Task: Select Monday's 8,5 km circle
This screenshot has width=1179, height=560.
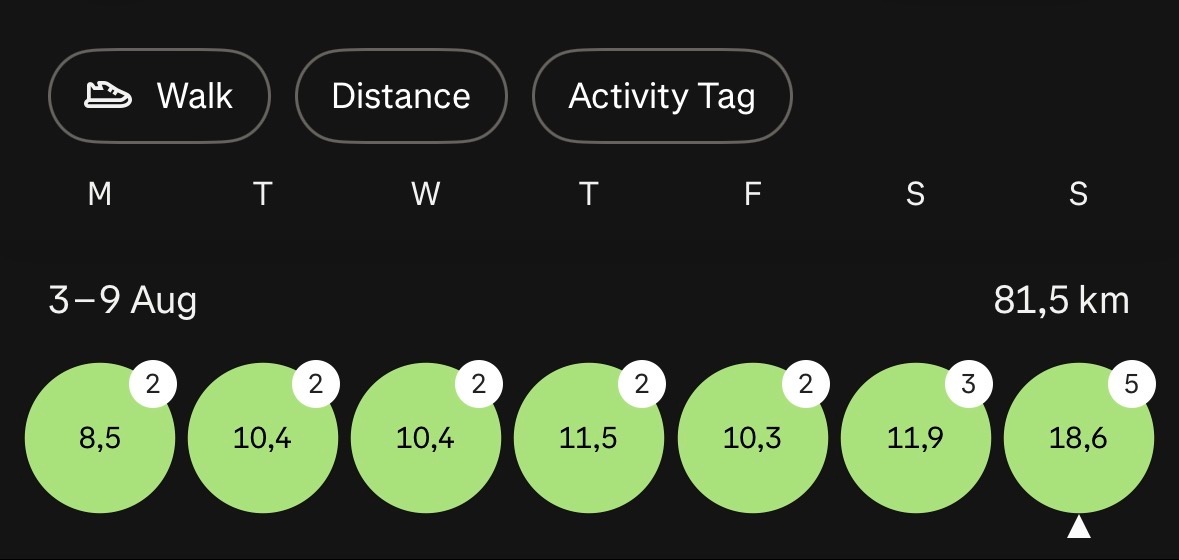Action: pos(100,438)
